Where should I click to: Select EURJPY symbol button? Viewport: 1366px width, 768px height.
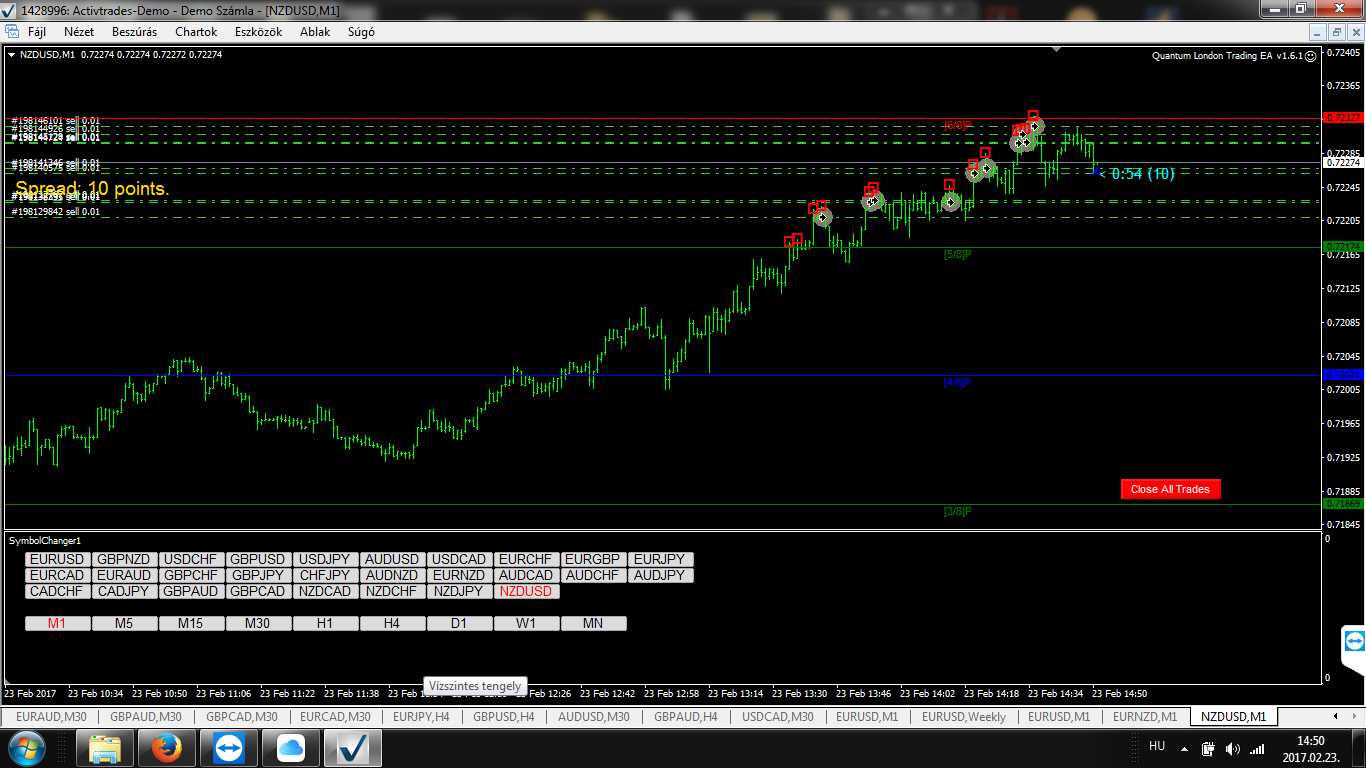(x=661, y=560)
